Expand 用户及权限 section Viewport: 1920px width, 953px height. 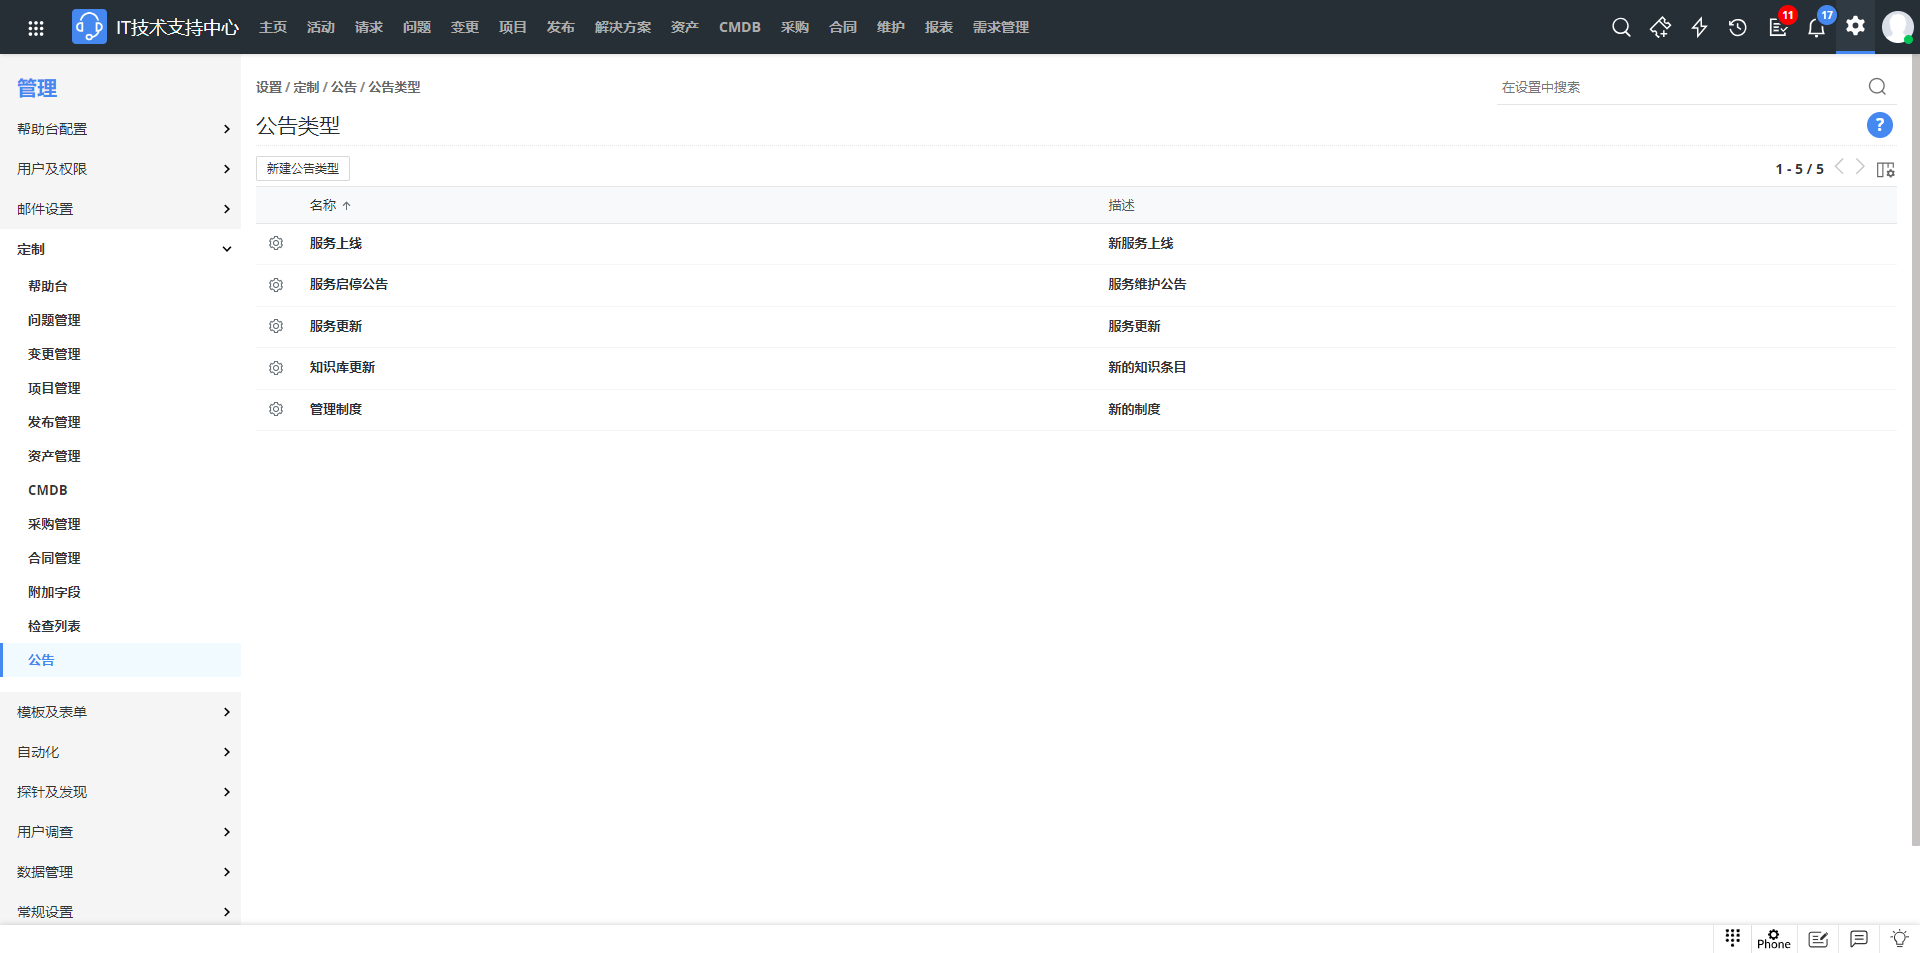point(120,169)
